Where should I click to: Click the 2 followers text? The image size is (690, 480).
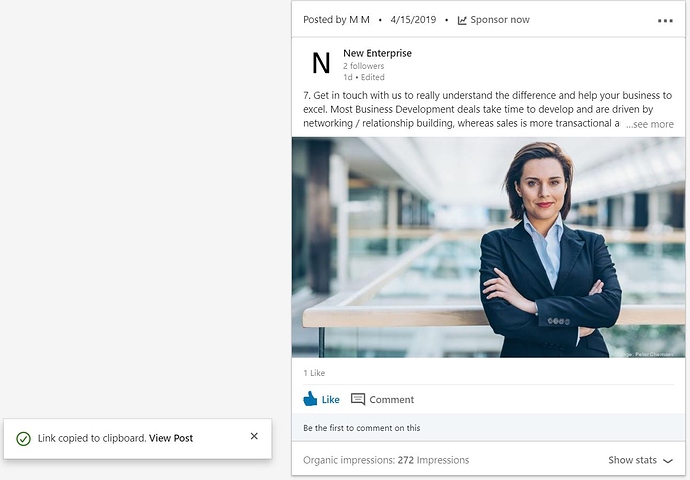click(365, 66)
